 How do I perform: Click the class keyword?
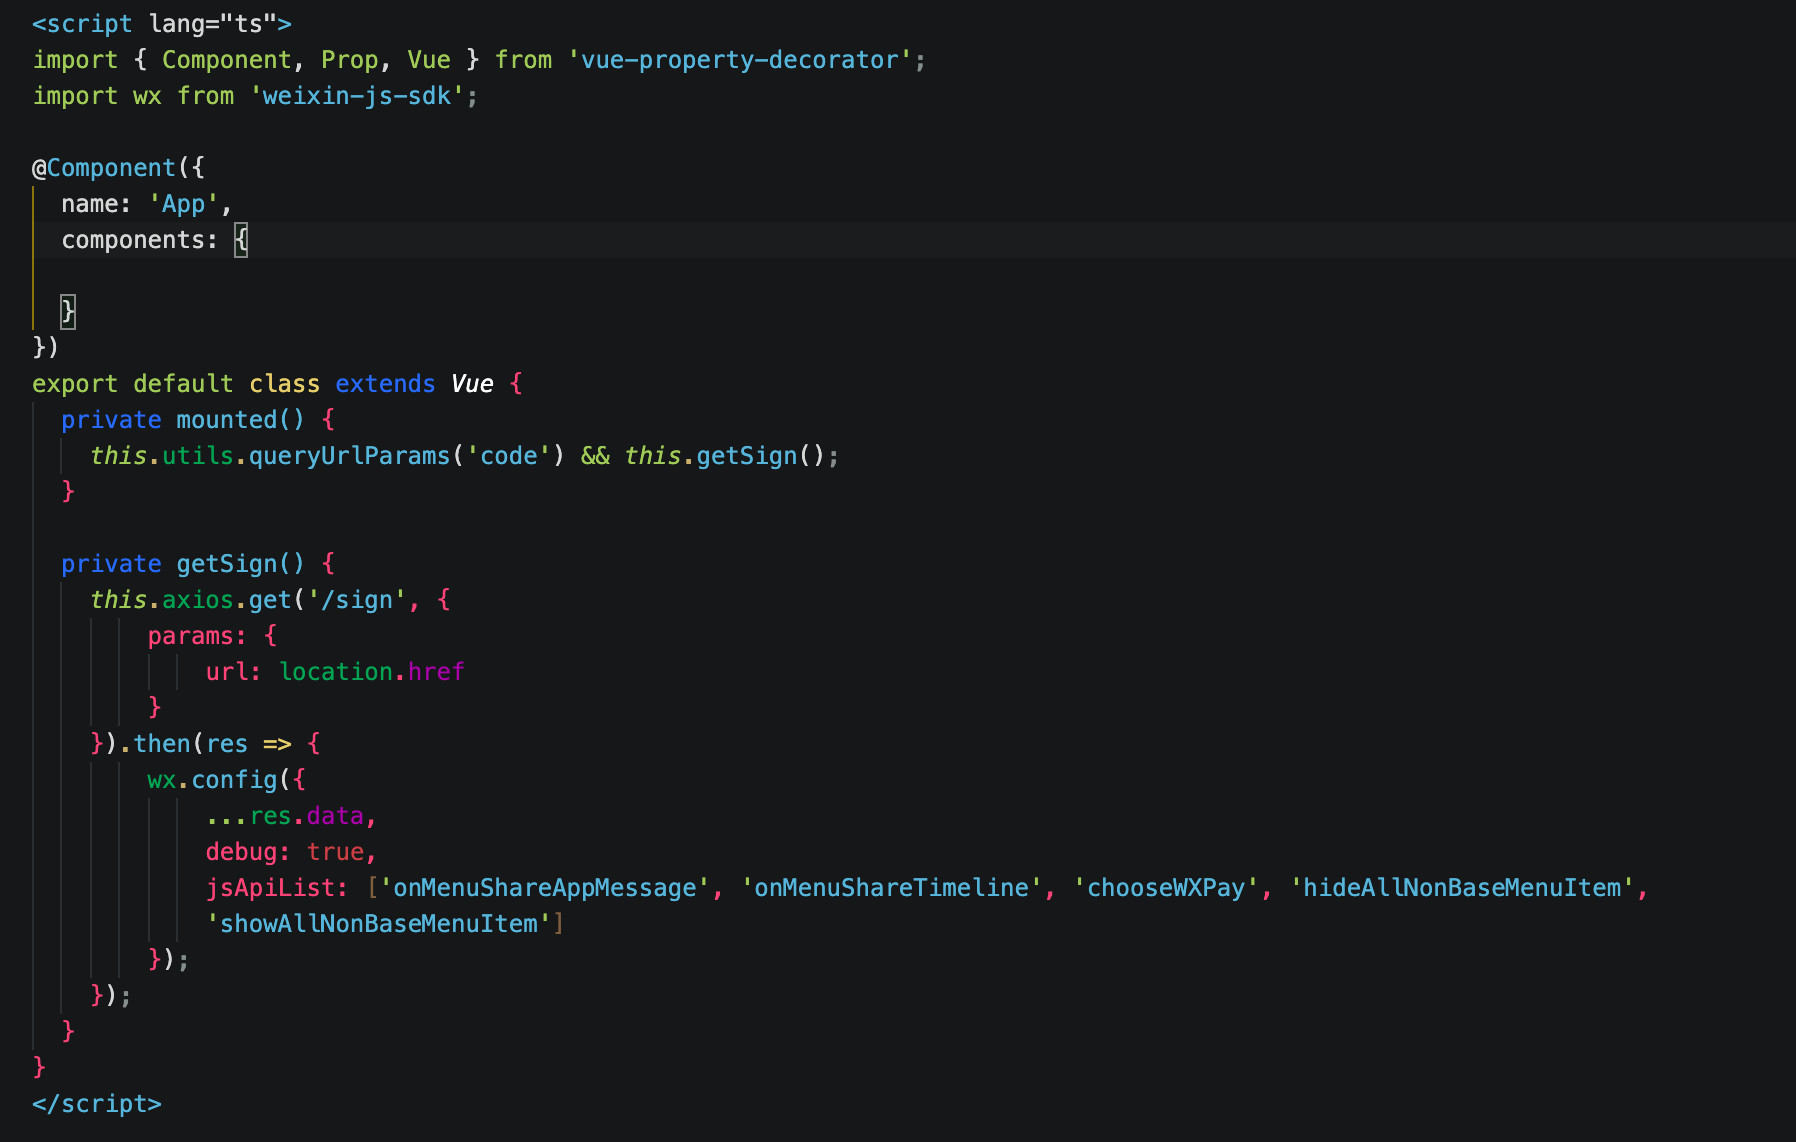[285, 384]
